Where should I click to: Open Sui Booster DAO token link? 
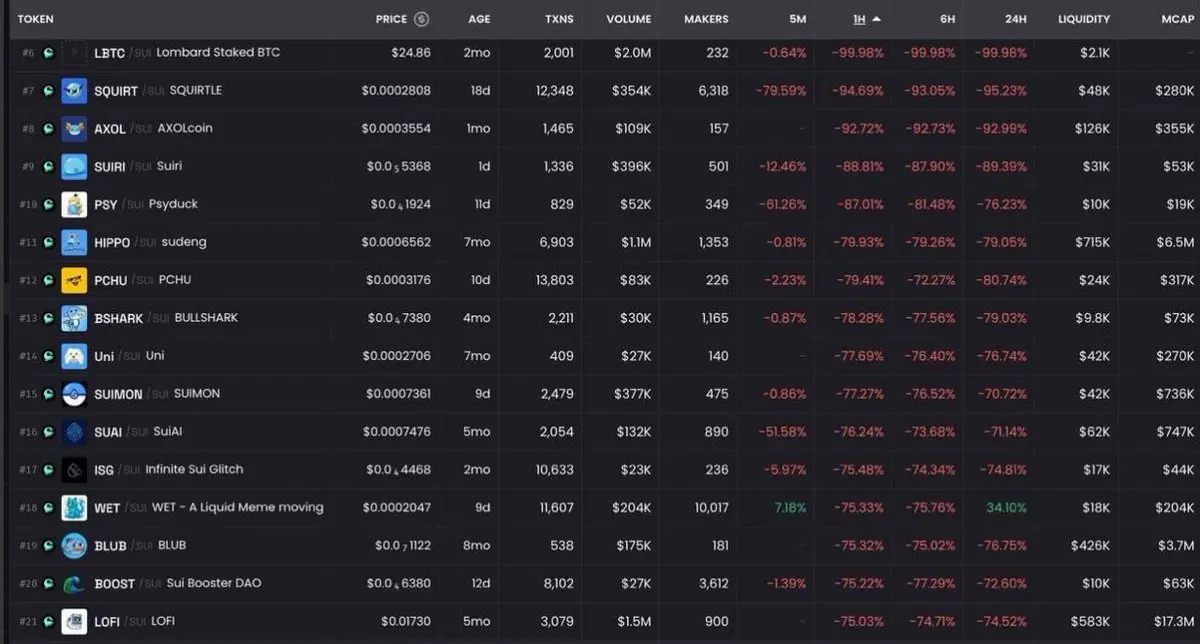coord(215,583)
